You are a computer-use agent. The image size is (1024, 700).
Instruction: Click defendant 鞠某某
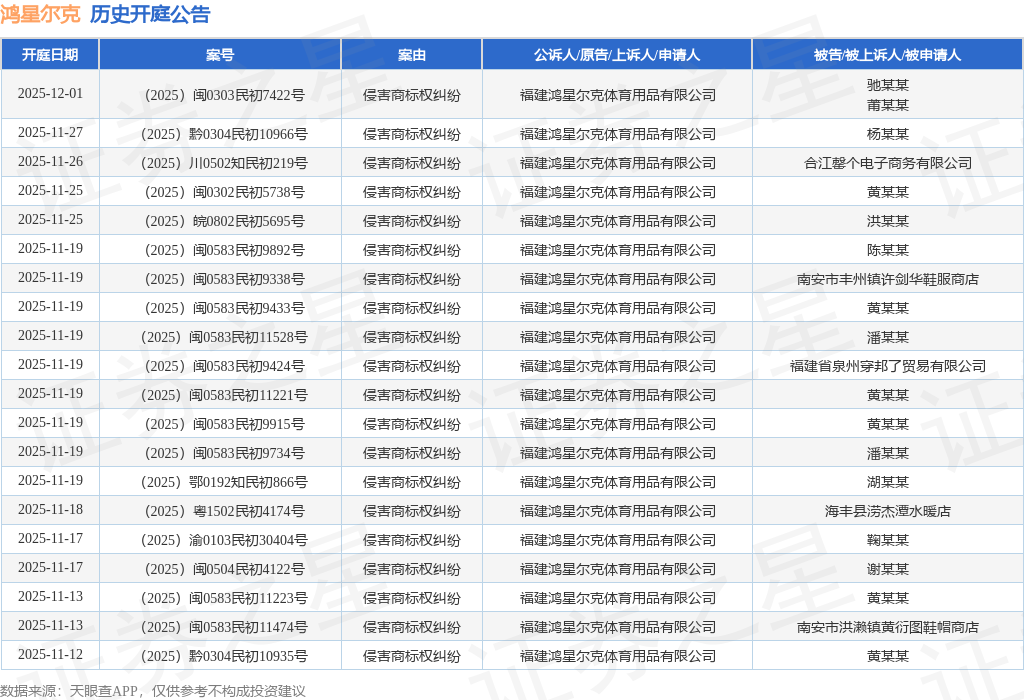point(888,541)
